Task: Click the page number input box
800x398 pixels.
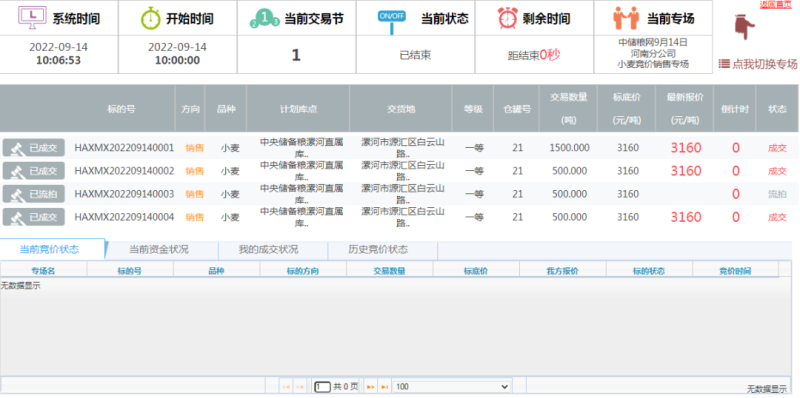Action: [322, 387]
